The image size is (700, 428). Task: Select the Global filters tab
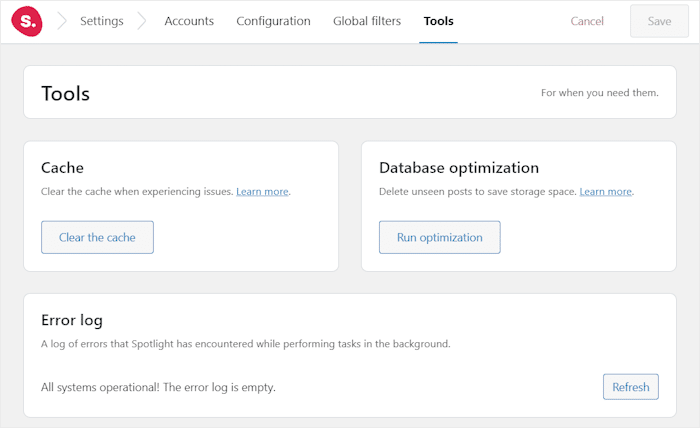pos(367,21)
